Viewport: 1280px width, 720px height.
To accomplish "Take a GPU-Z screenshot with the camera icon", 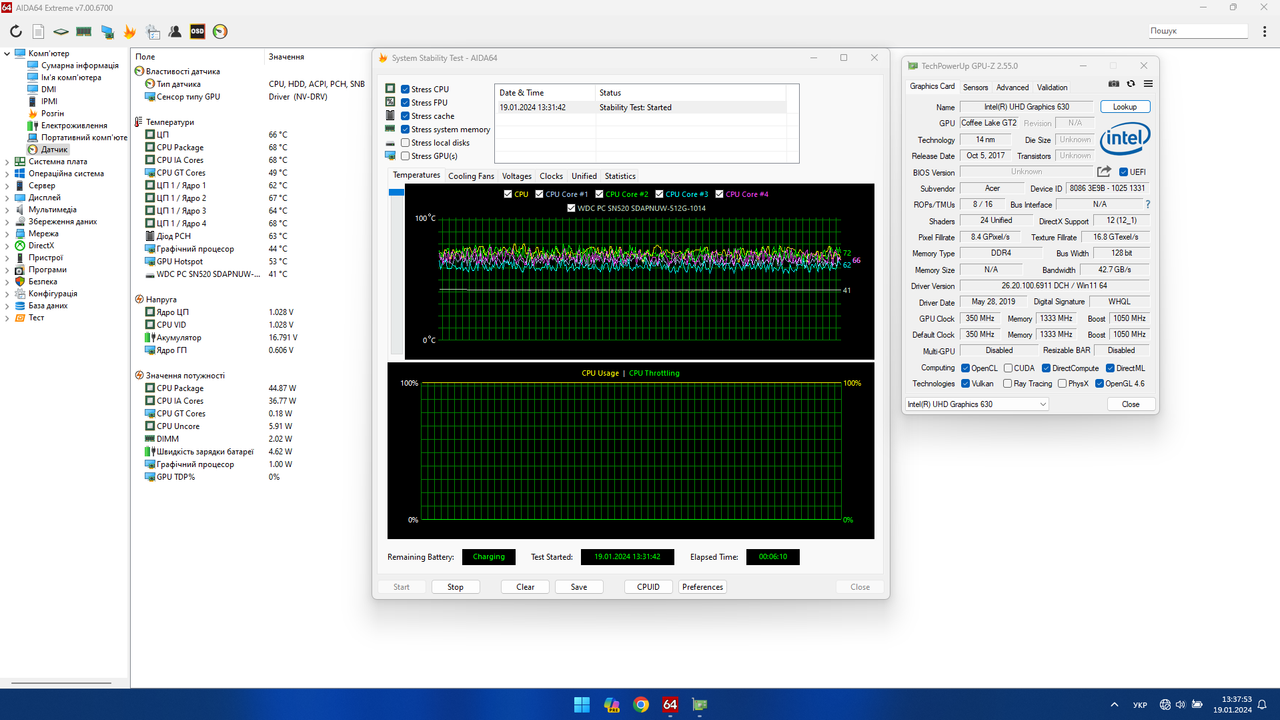I will (1115, 84).
